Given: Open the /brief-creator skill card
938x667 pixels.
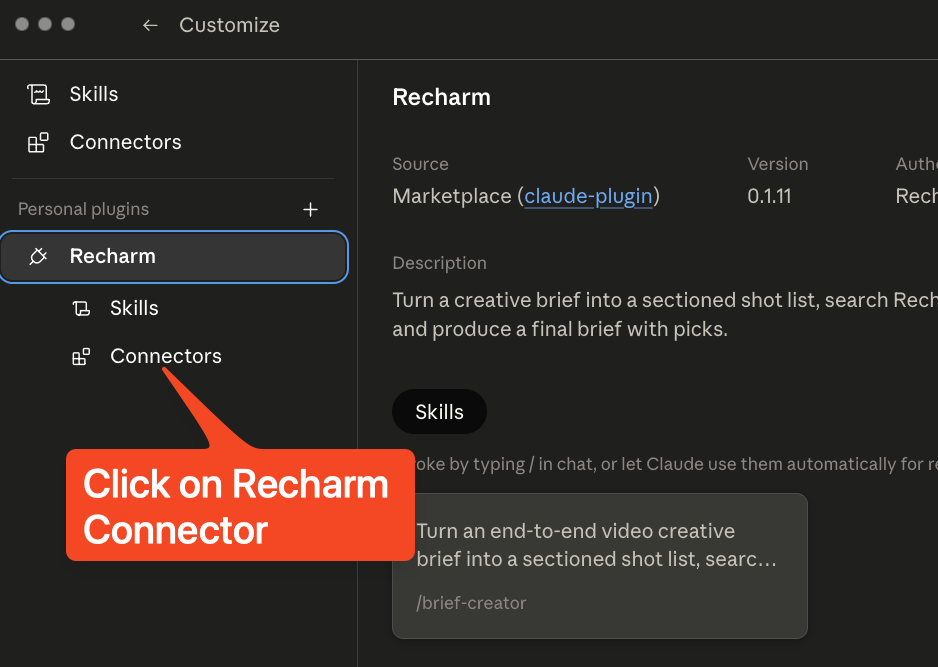Looking at the screenshot, I should pyautogui.click(x=599, y=566).
